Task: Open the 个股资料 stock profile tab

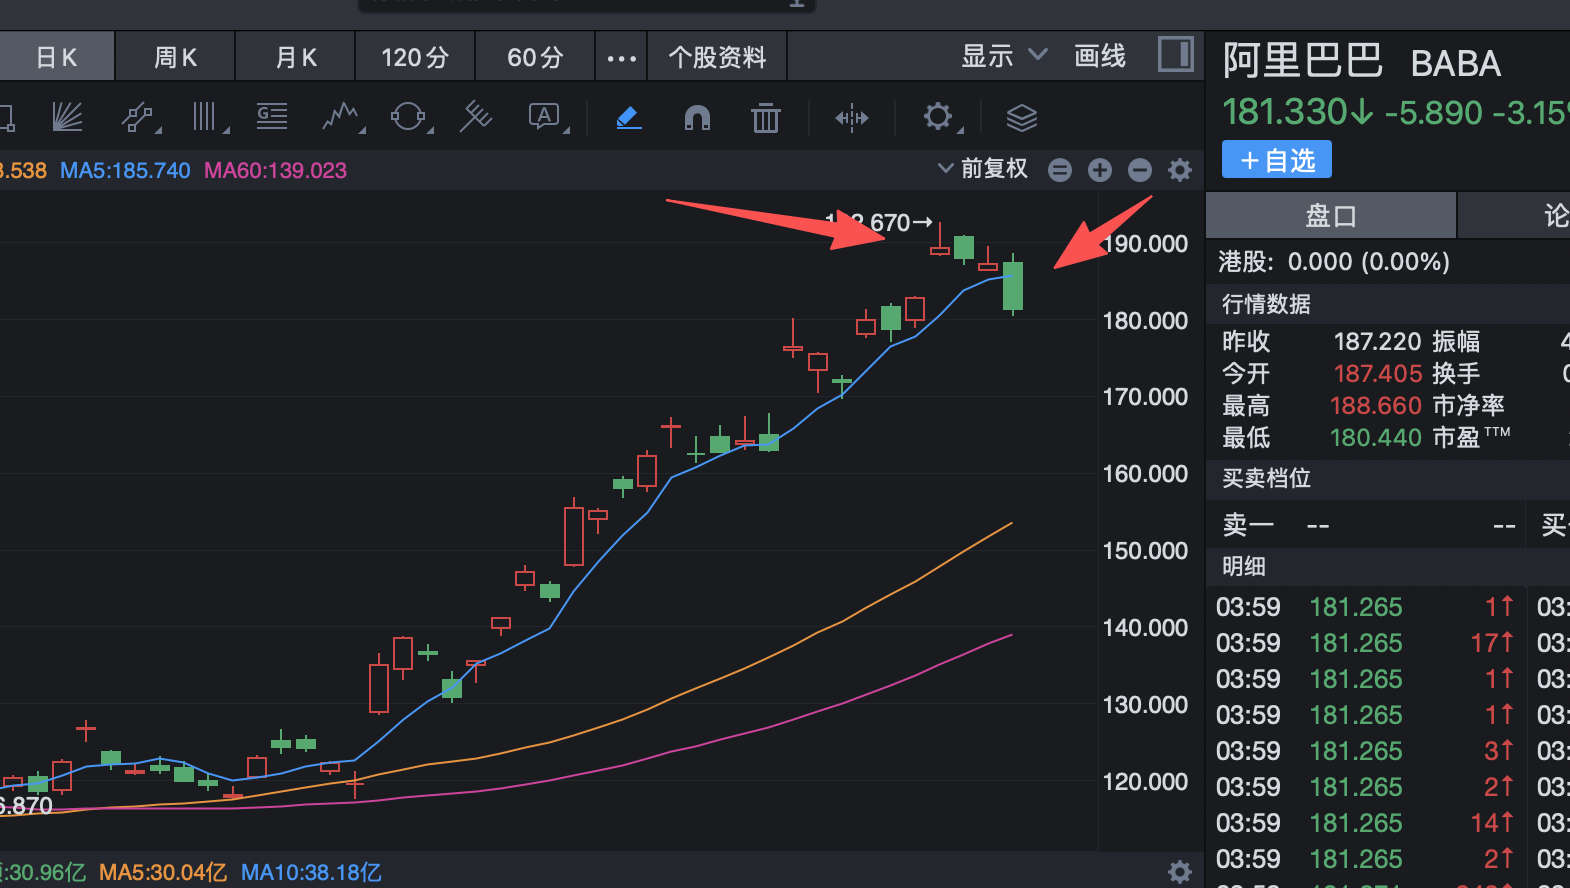Action: click(717, 57)
